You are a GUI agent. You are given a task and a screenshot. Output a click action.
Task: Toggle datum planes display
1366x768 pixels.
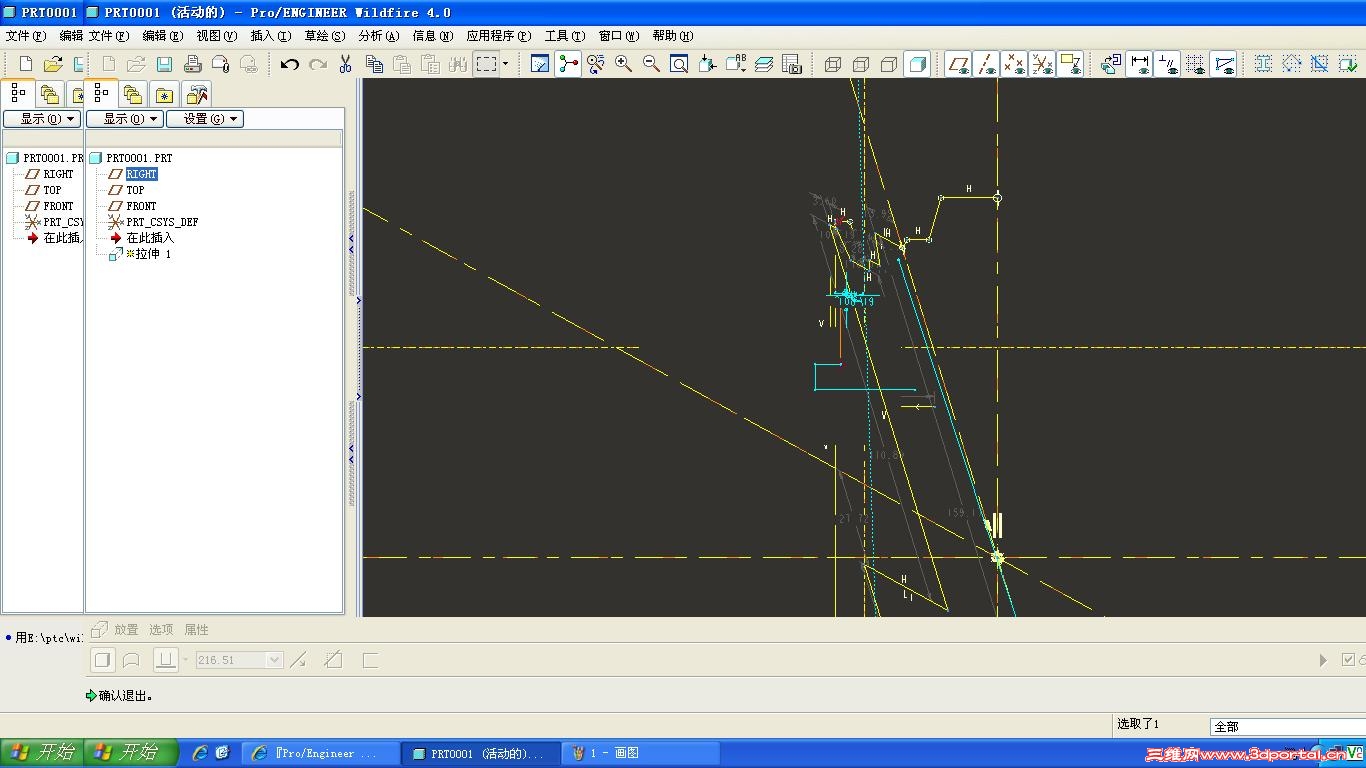click(958, 65)
